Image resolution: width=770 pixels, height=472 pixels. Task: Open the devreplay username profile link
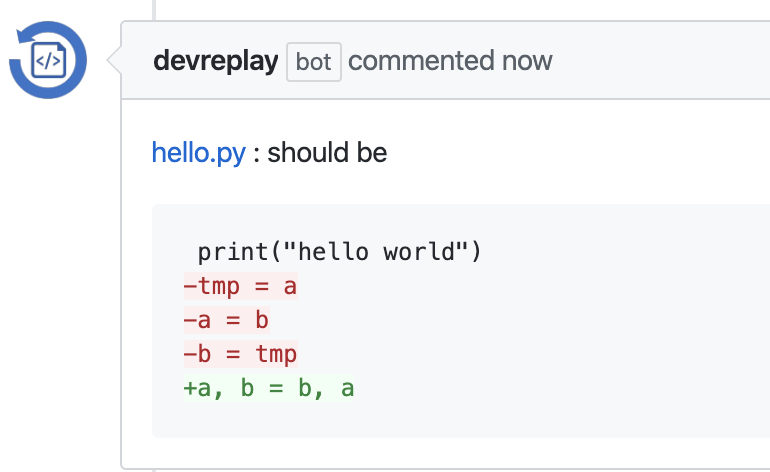click(x=215, y=61)
